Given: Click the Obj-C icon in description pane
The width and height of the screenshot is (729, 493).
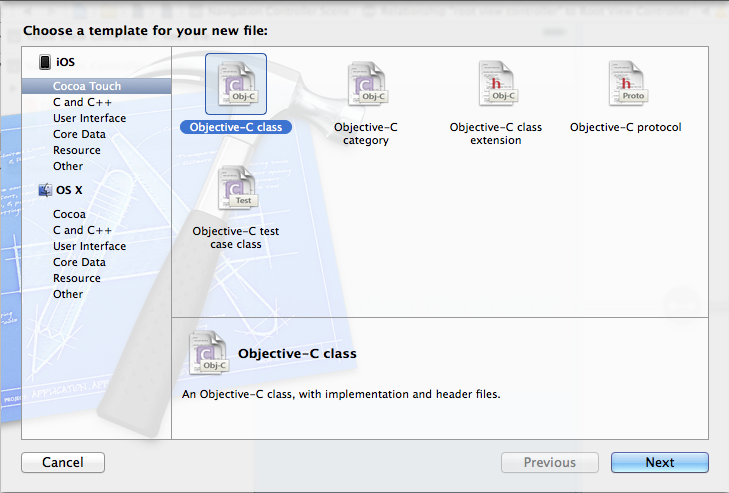Looking at the screenshot, I should coord(208,352).
